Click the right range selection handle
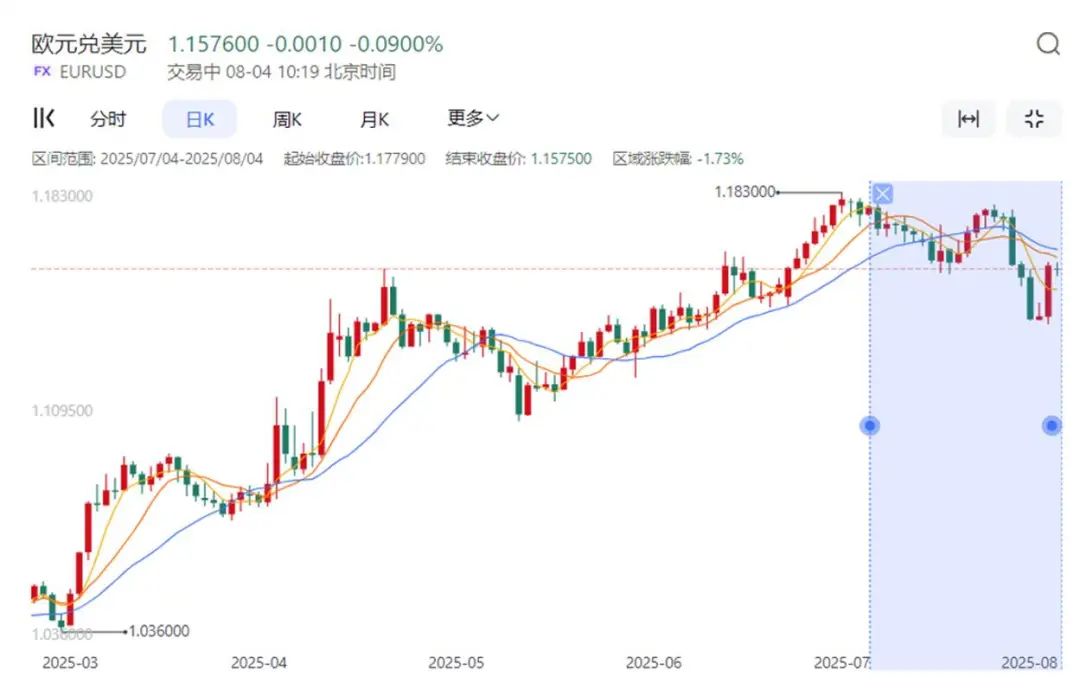 1051,426
